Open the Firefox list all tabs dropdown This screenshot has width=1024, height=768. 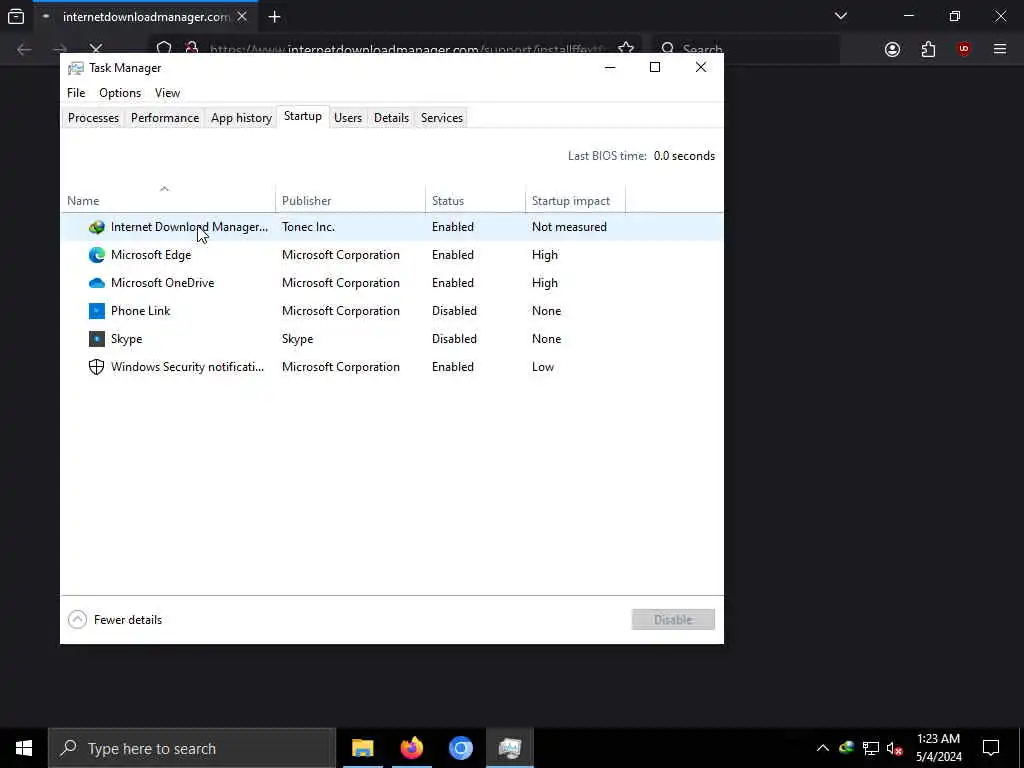[840, 16]
